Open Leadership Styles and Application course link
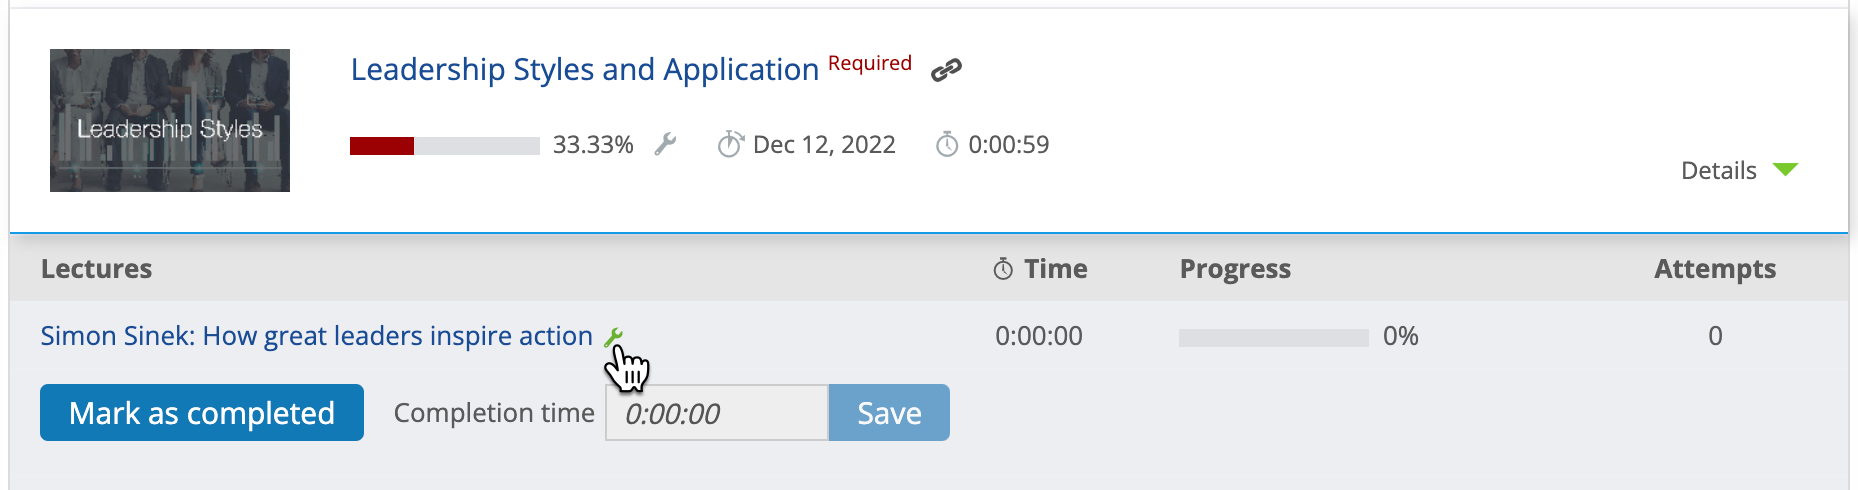The image size is (1858, 490). pyautogui.click(x=585, y=70)
